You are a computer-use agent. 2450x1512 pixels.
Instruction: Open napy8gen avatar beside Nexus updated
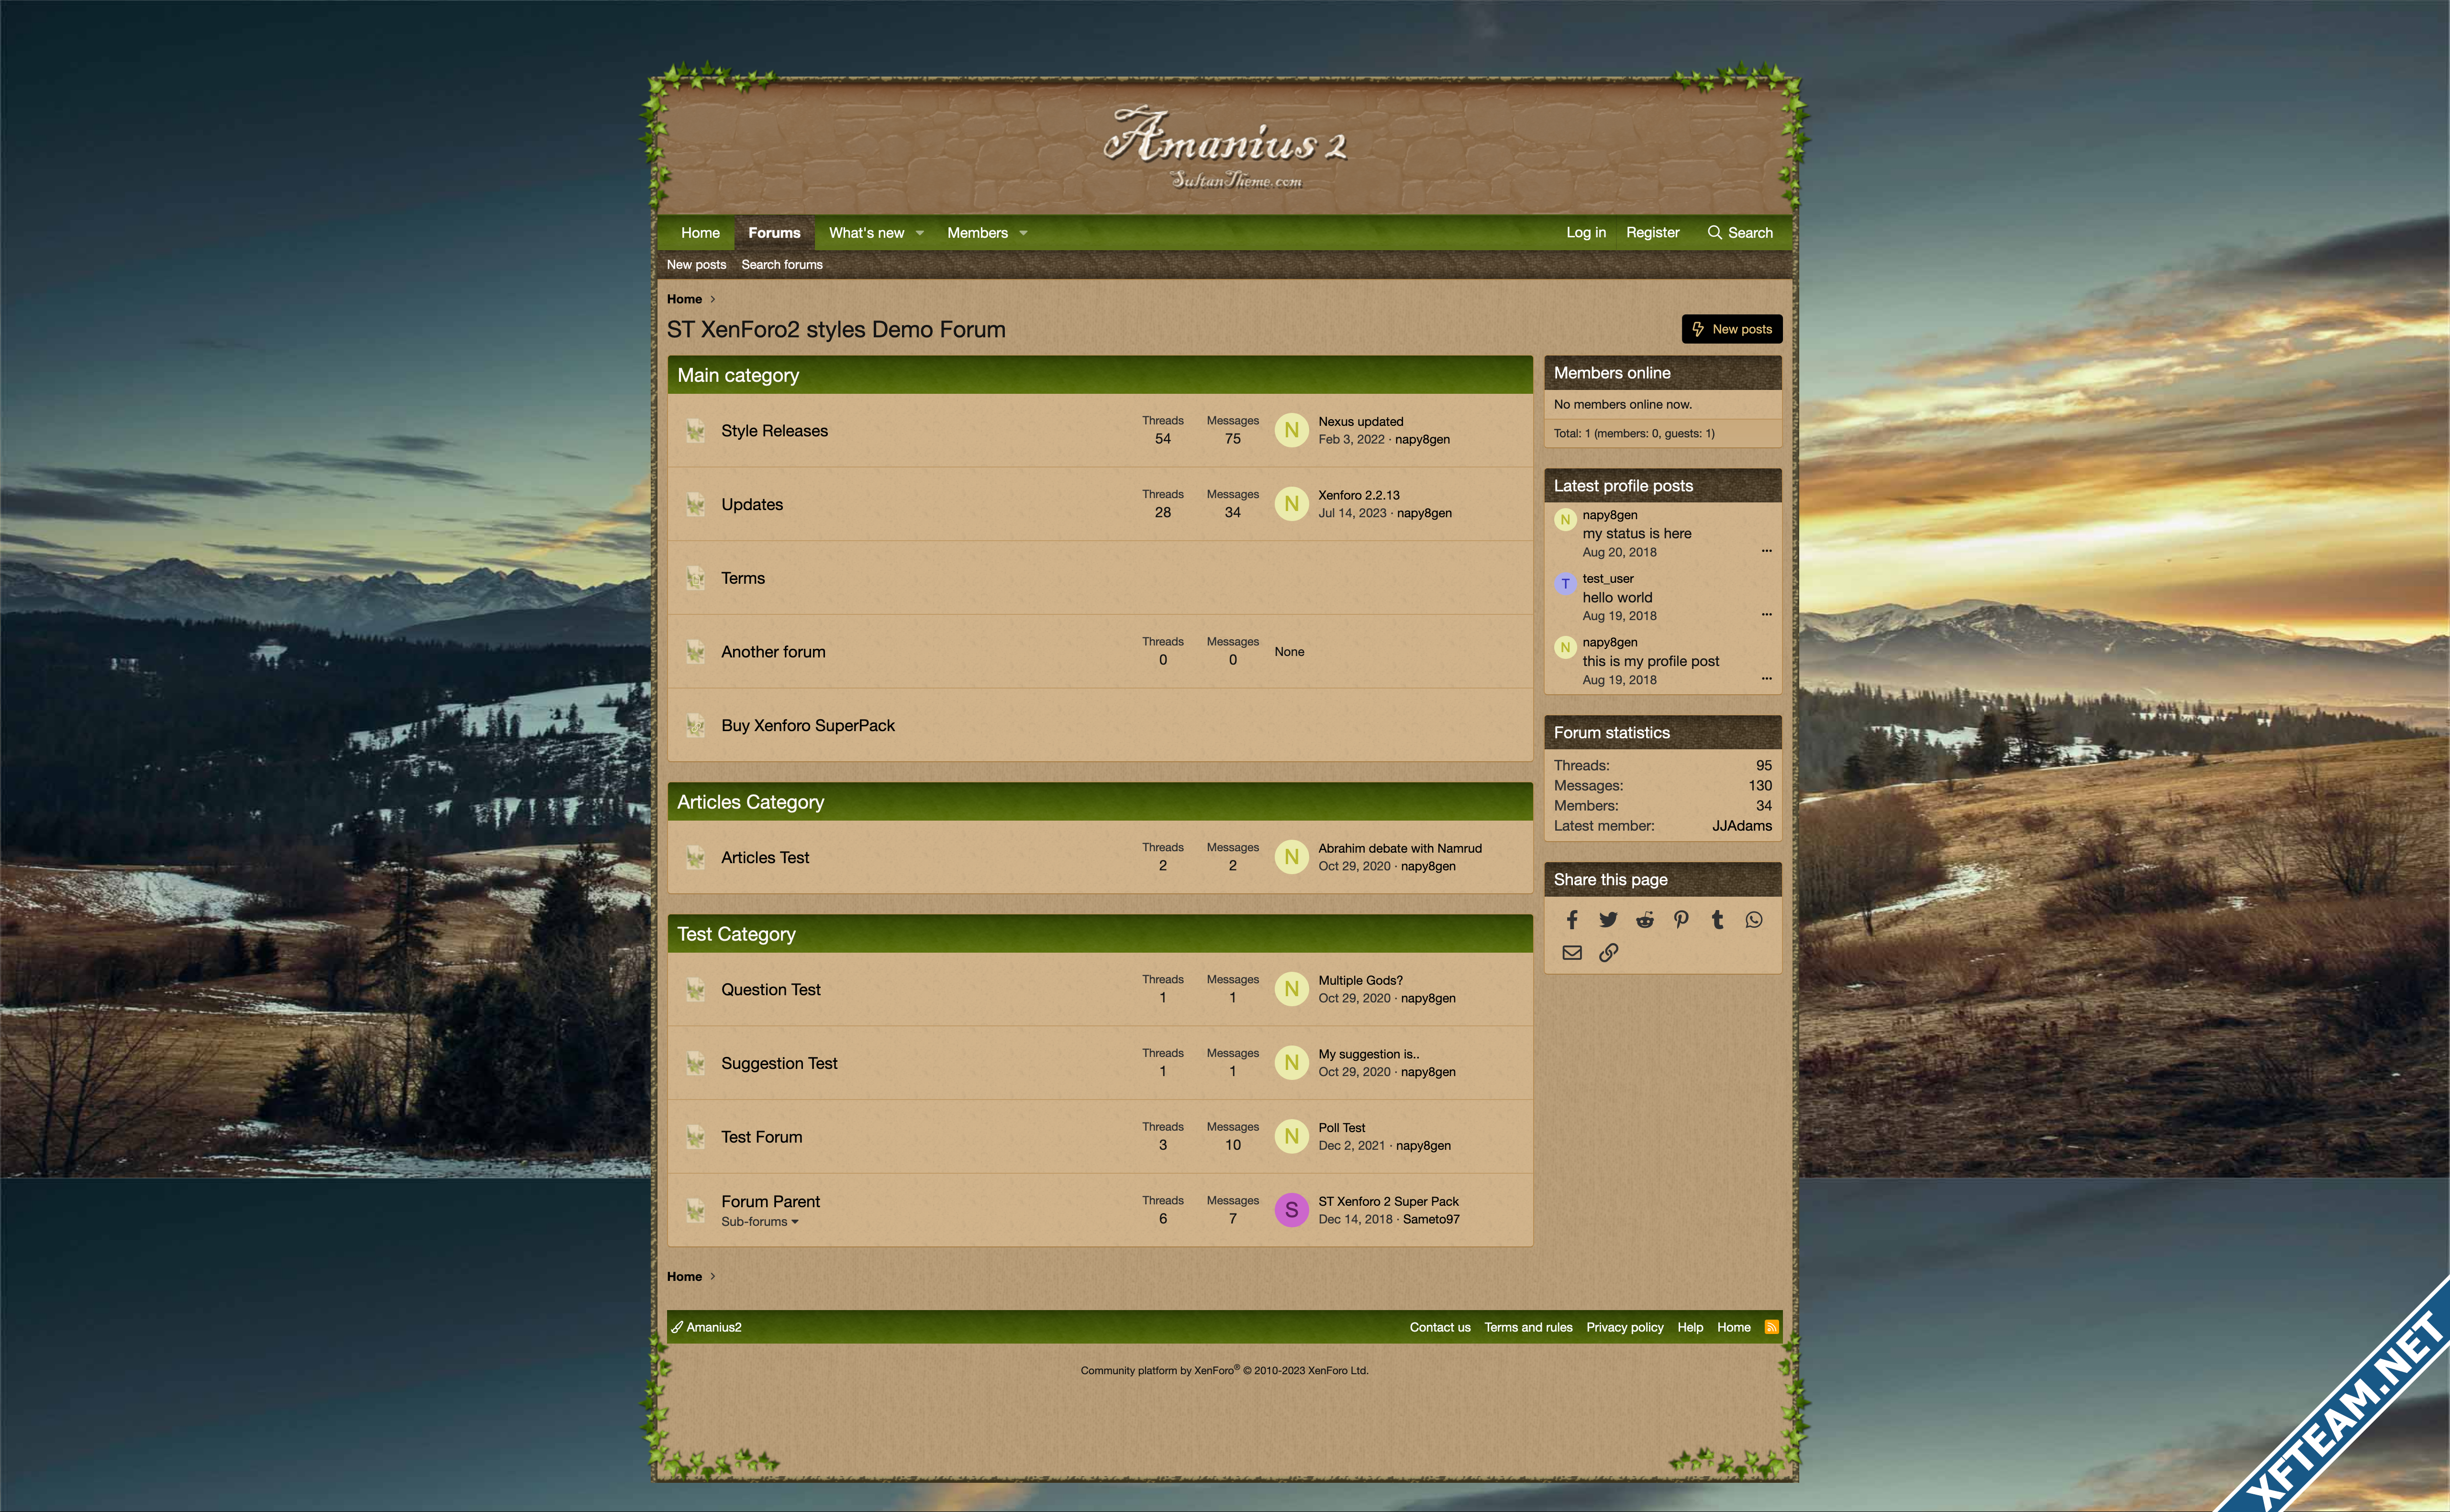(x=1291, y=431)
